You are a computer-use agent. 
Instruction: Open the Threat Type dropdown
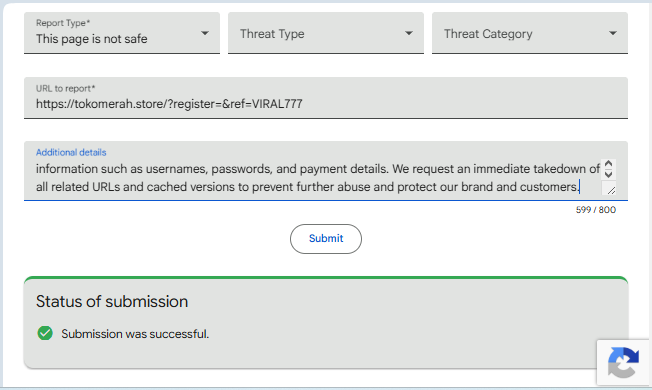[326, 33]
